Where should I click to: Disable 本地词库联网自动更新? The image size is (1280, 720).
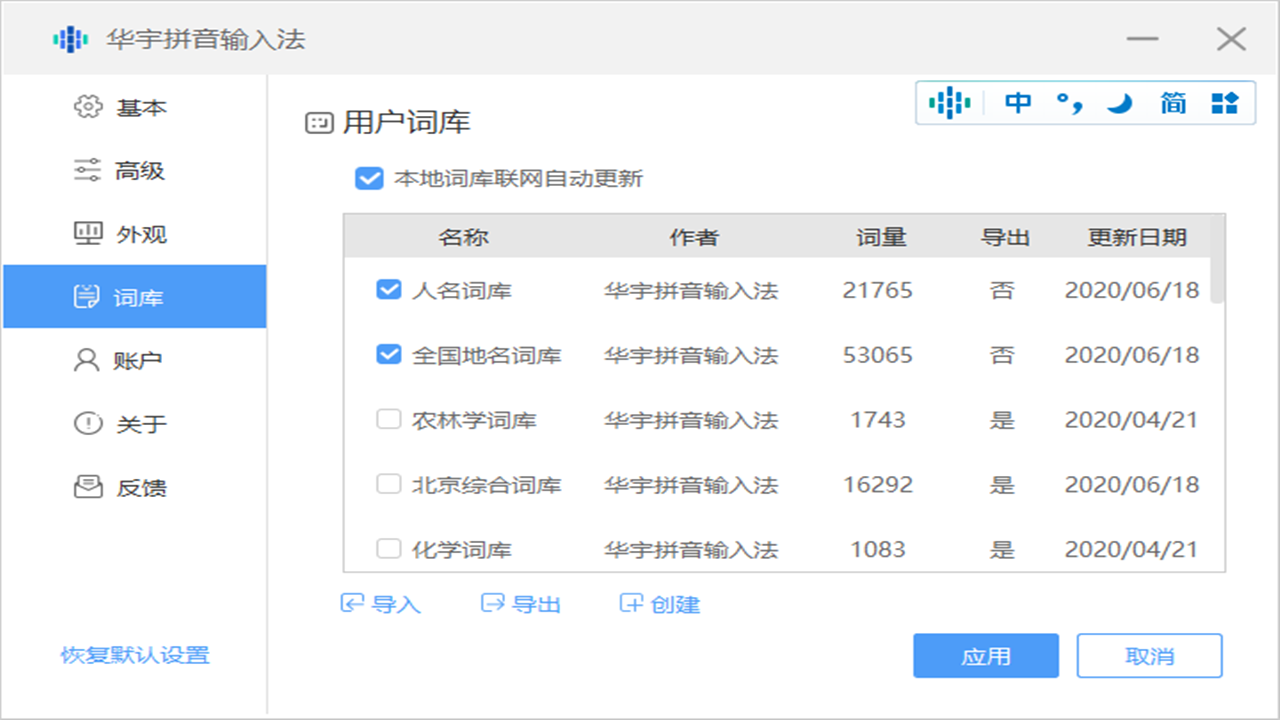(371, 178)
